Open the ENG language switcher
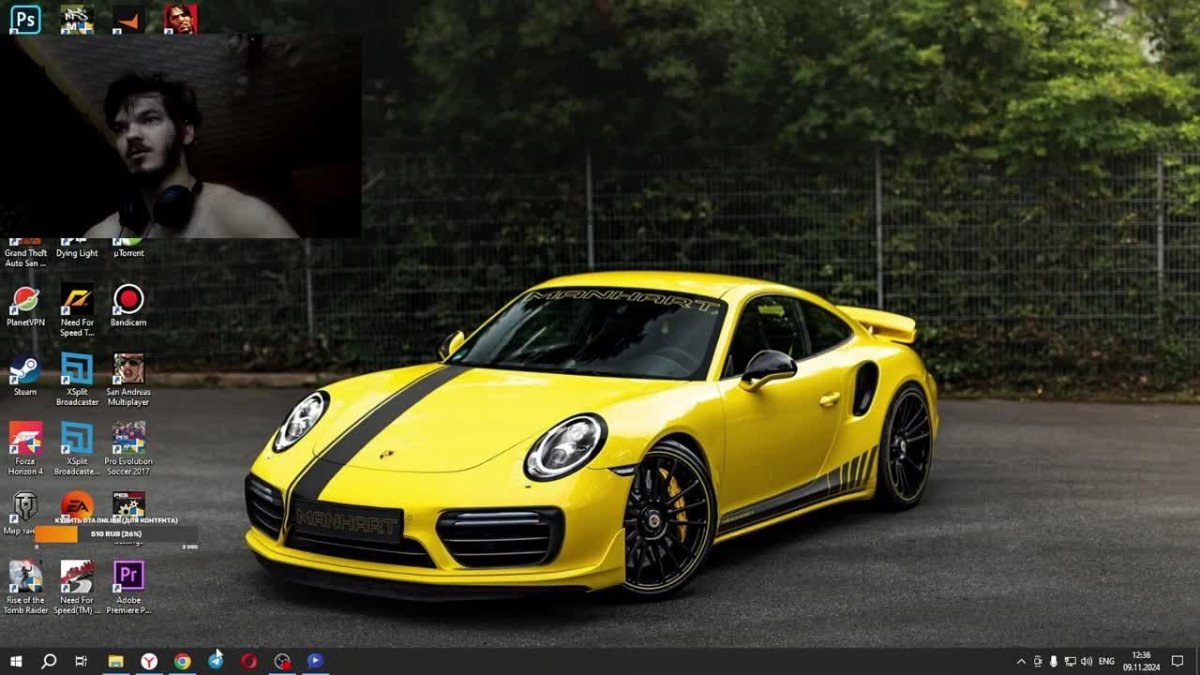 click(1106, 661)
